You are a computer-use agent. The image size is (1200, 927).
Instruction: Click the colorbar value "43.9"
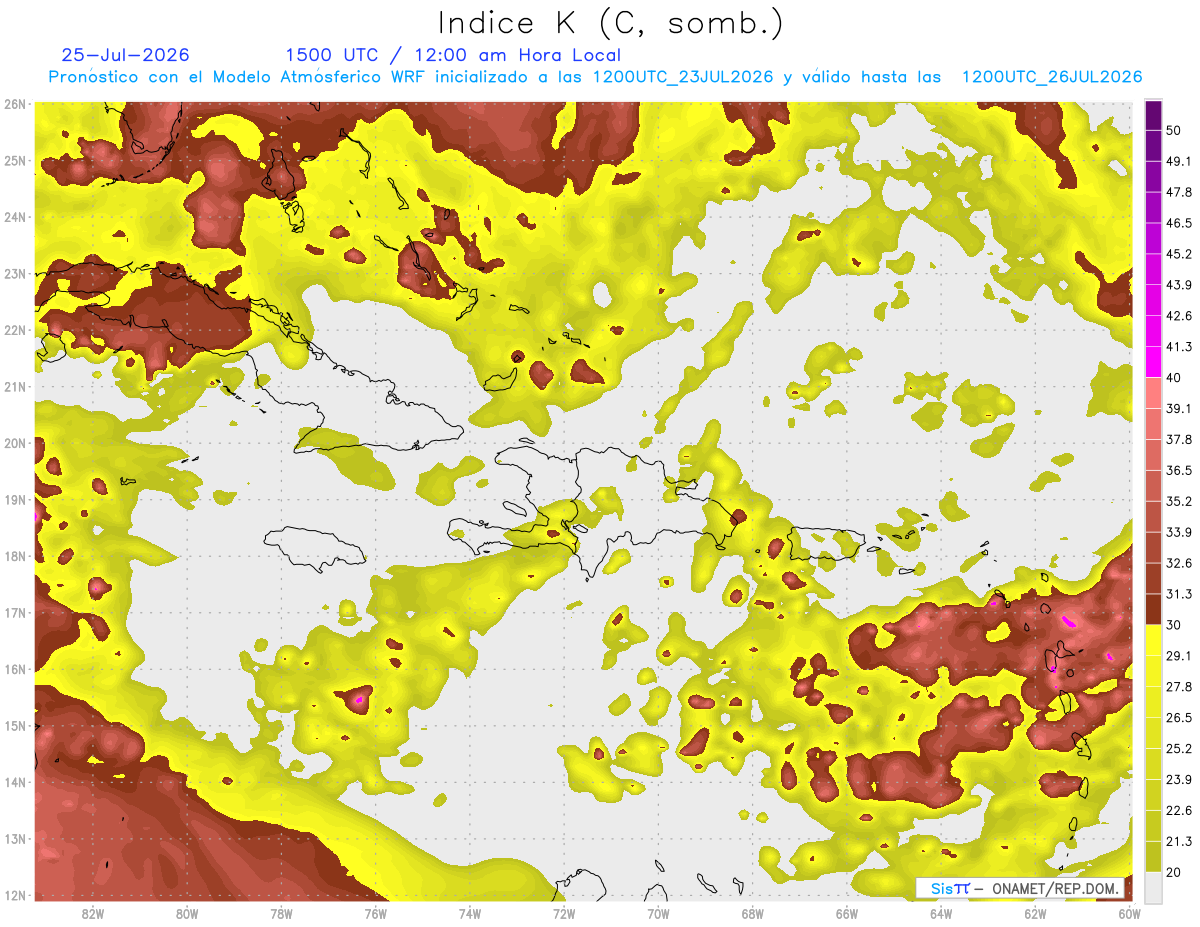(1178, 285)
